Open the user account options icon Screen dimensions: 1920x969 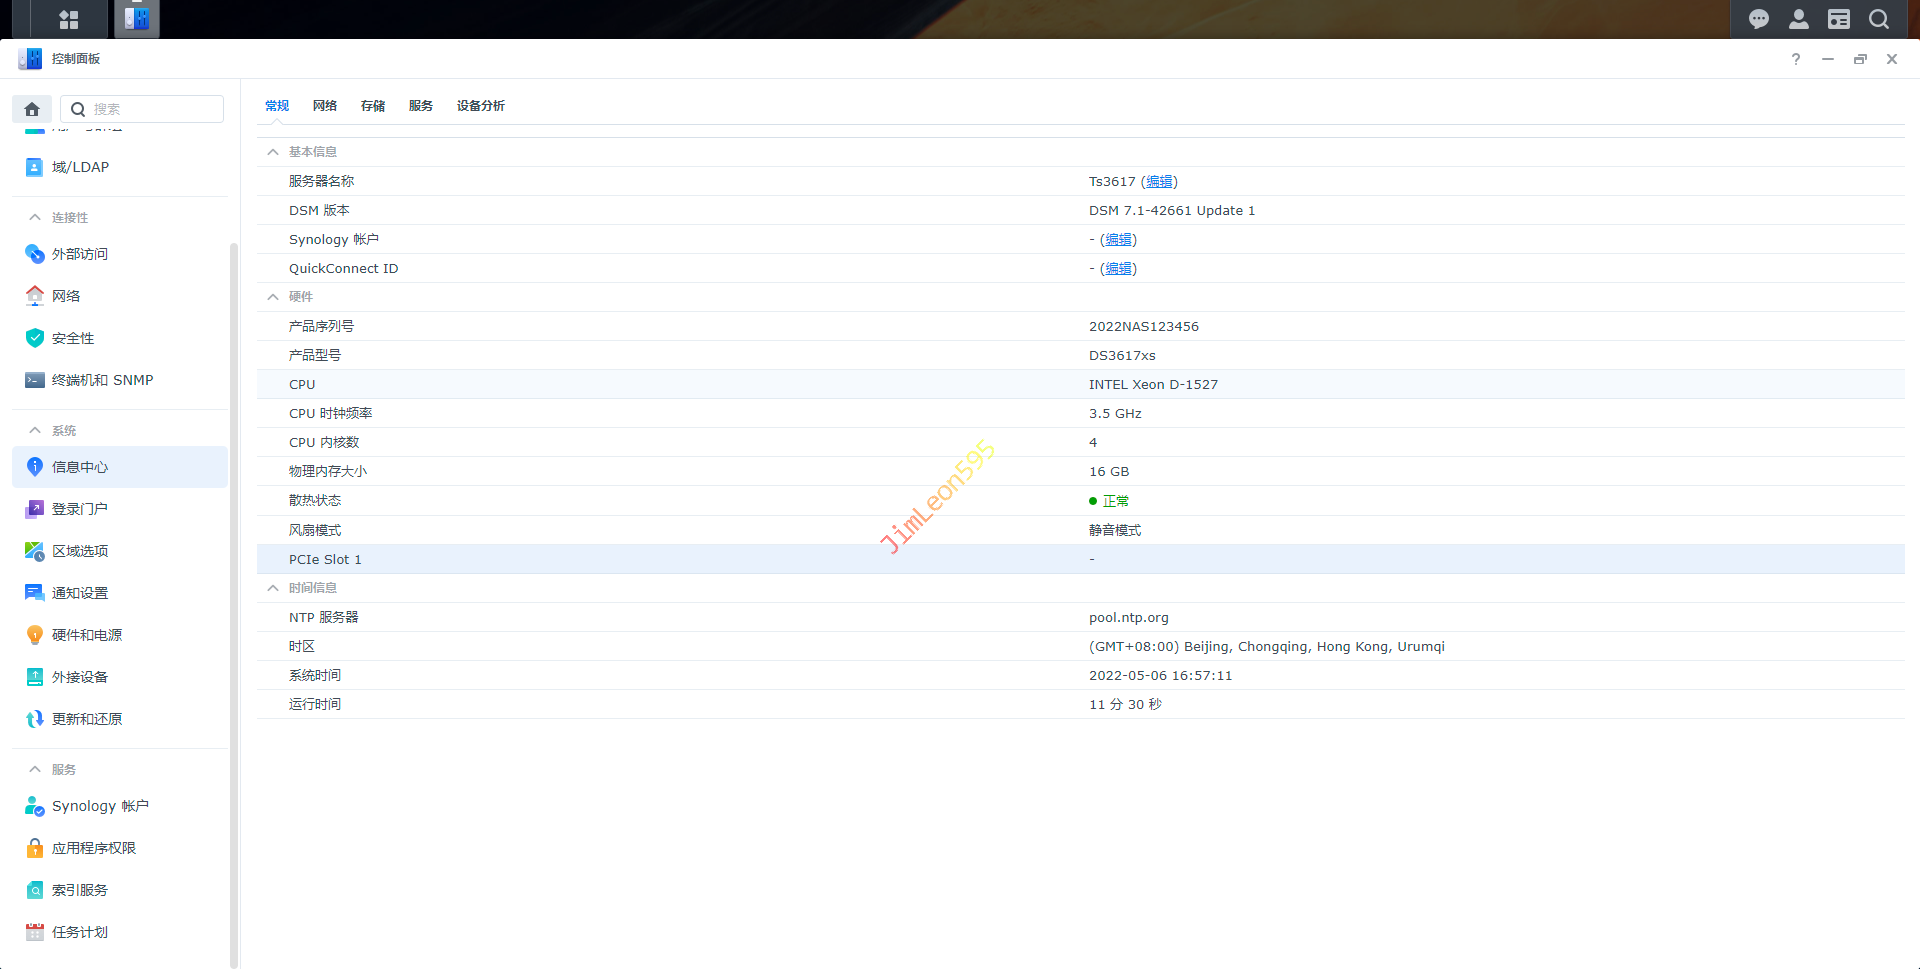pyautogui.click(x=1798, y=19)
